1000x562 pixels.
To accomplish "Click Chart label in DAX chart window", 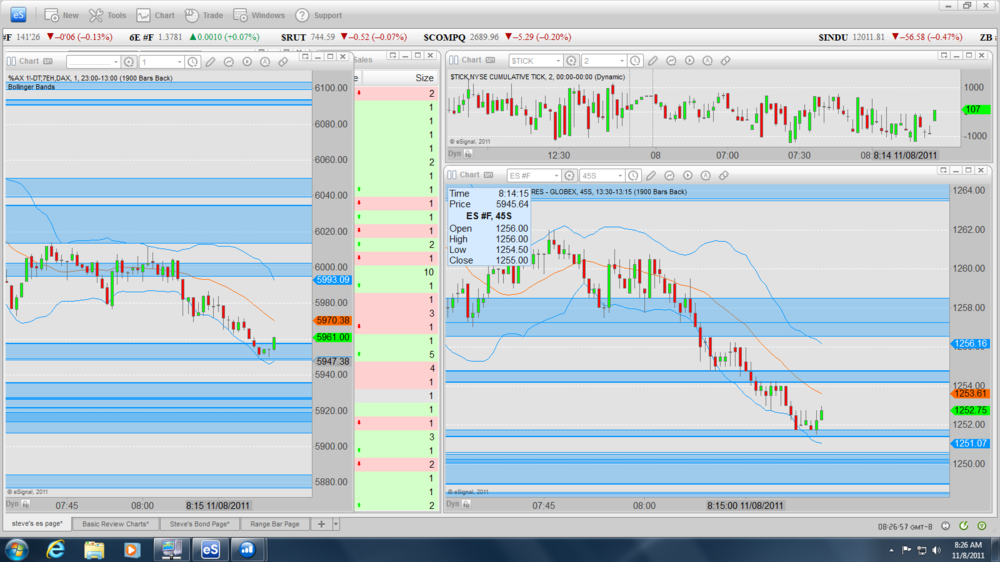I will [x=29, y=61].
